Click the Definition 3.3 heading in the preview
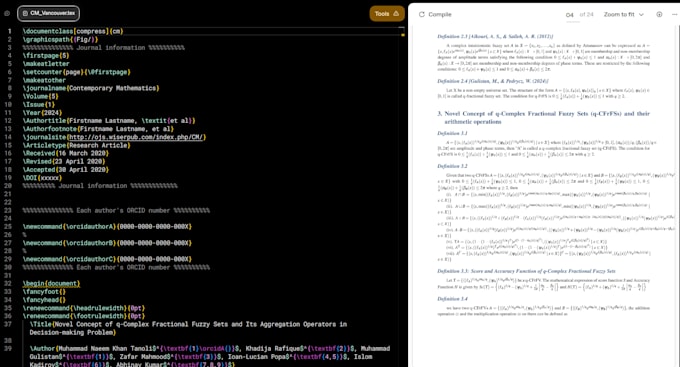 pyautogui.click(x=526, y=271)
